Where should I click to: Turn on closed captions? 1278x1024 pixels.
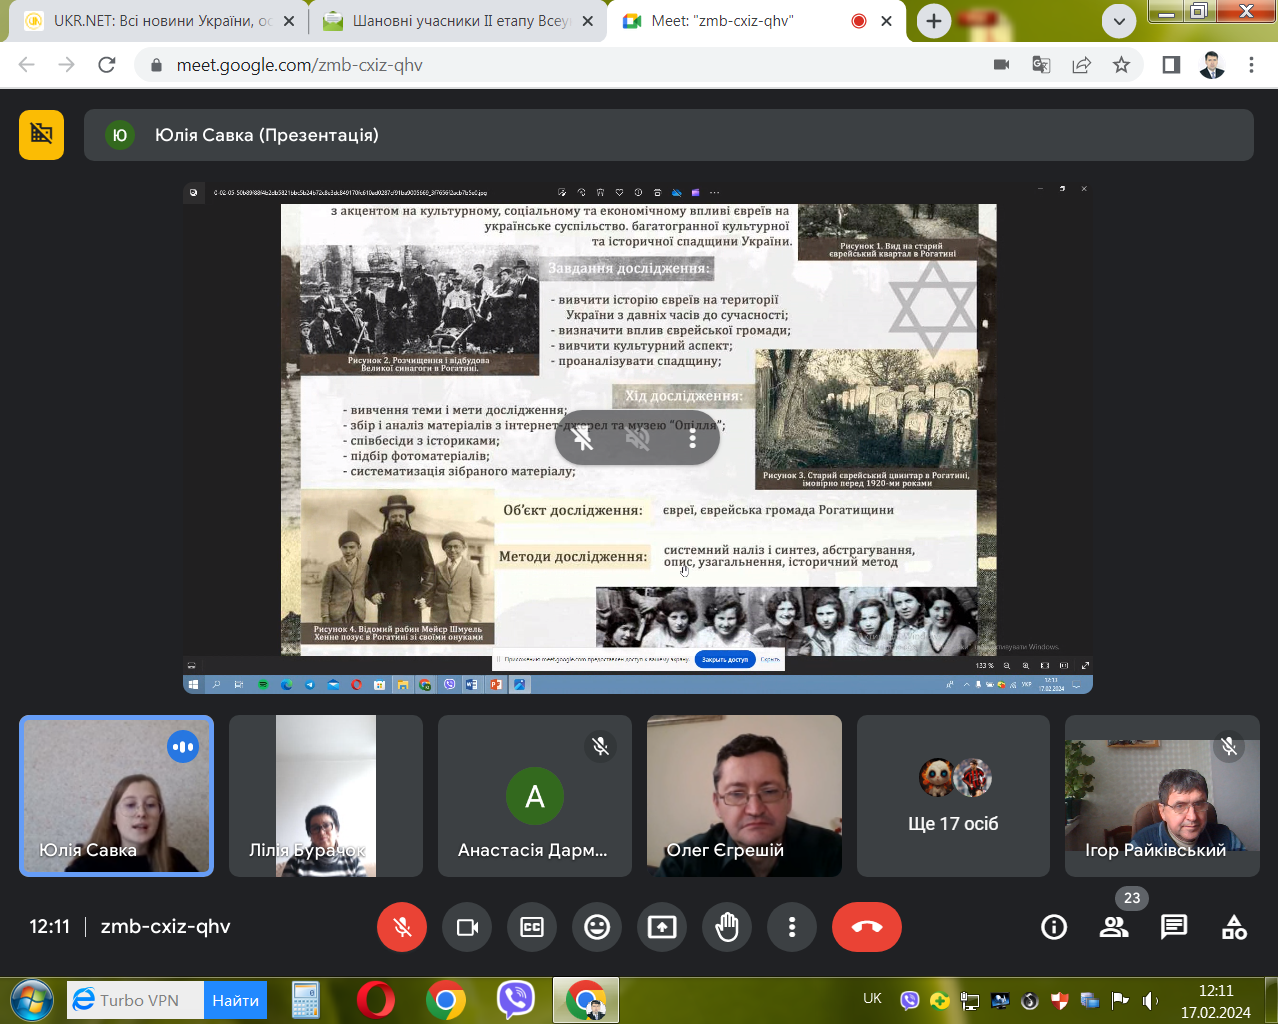[532, 927]
